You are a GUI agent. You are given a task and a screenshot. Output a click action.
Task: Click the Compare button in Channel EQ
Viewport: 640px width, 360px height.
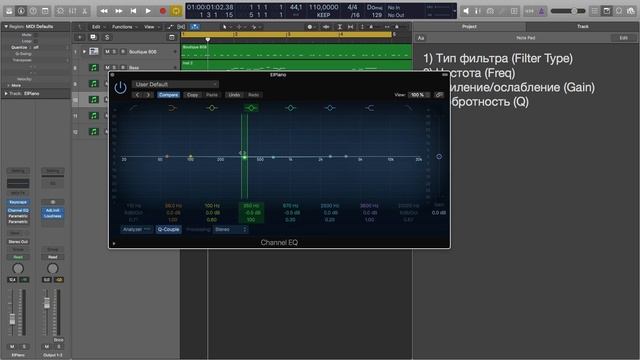tap(168, 95)
